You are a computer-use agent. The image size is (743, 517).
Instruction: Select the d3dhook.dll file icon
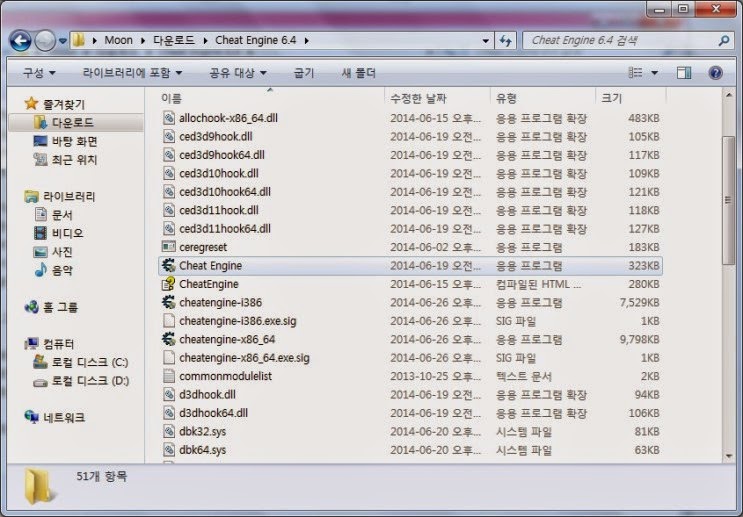169,394
